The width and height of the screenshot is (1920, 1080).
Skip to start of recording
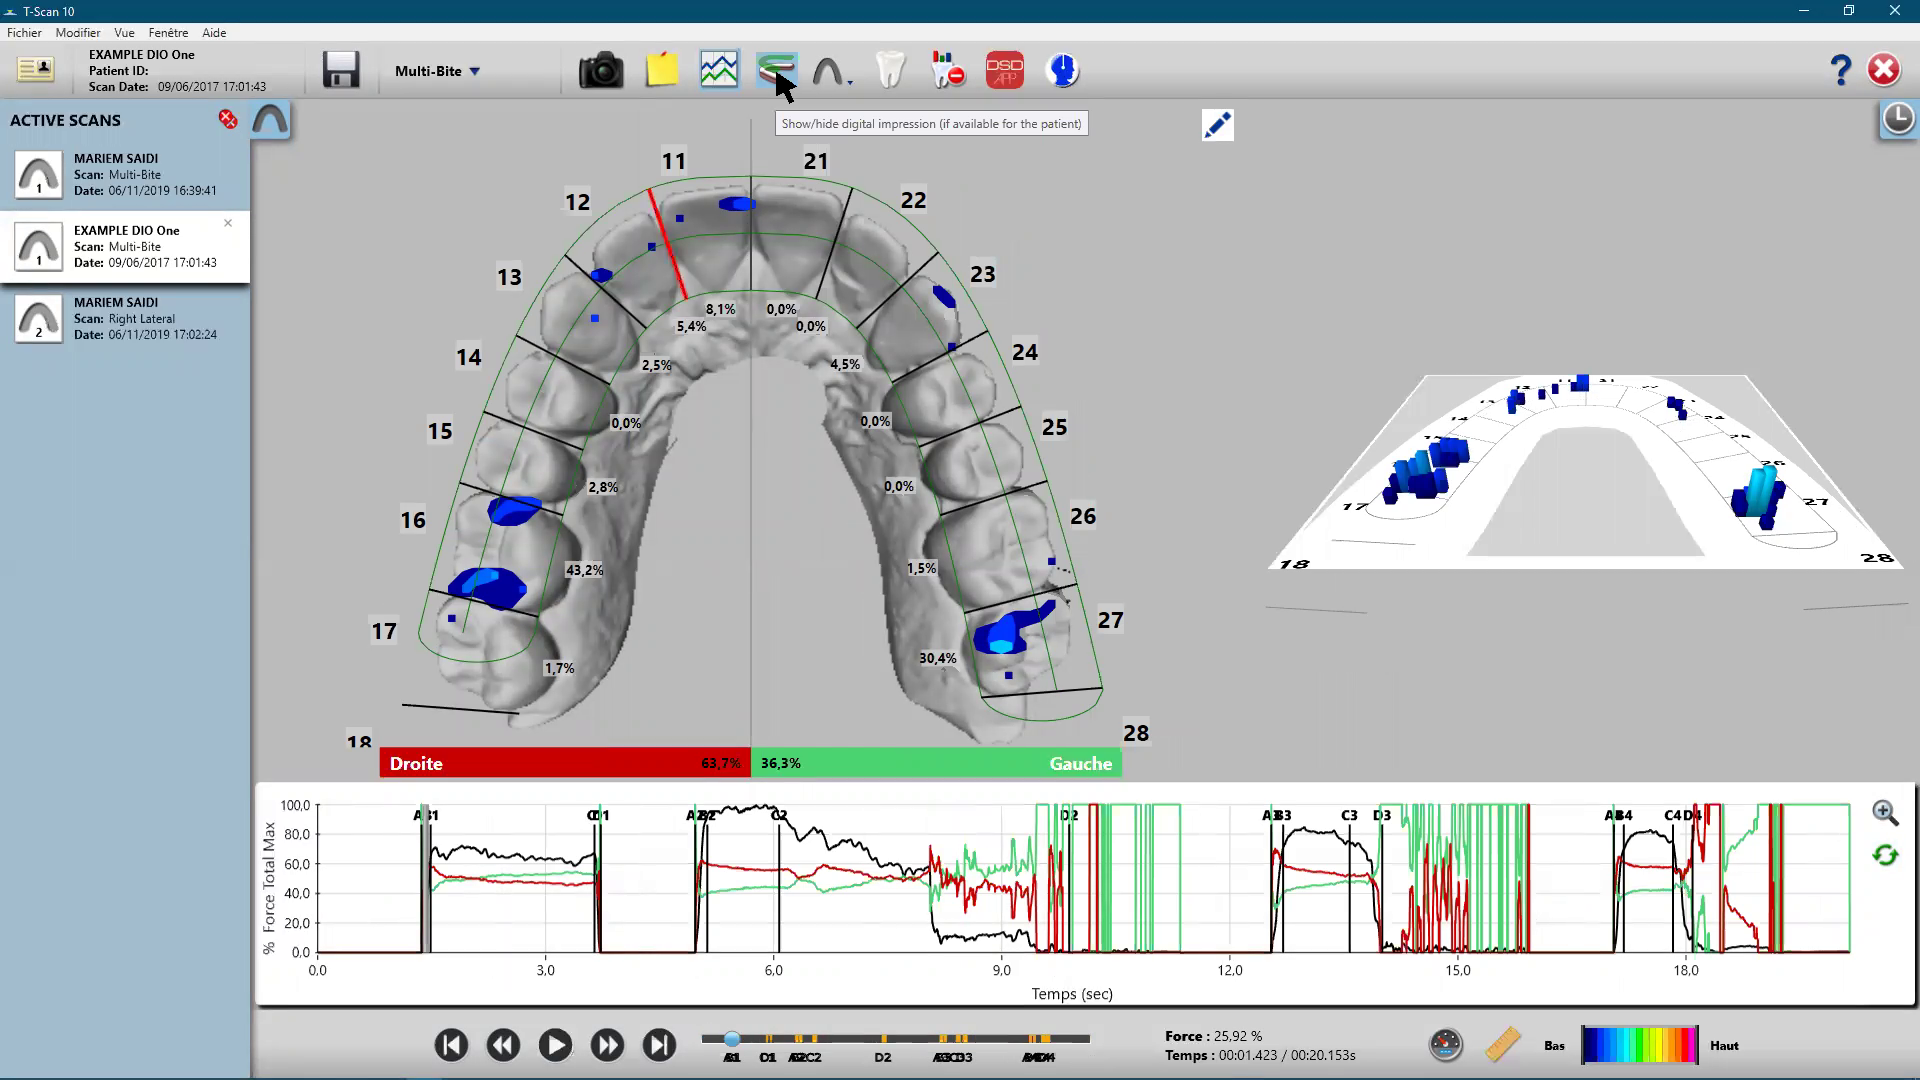click(451, 1045)
